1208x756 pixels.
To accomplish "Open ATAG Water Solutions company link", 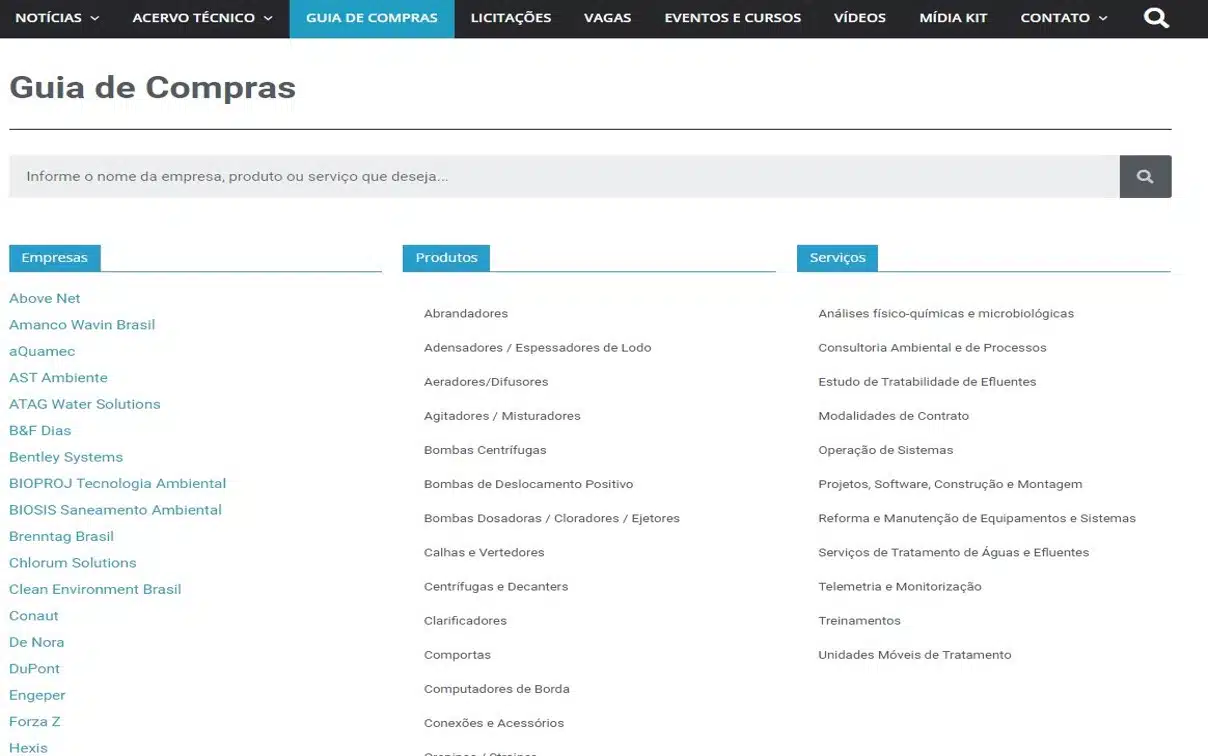I will point(85,404).
